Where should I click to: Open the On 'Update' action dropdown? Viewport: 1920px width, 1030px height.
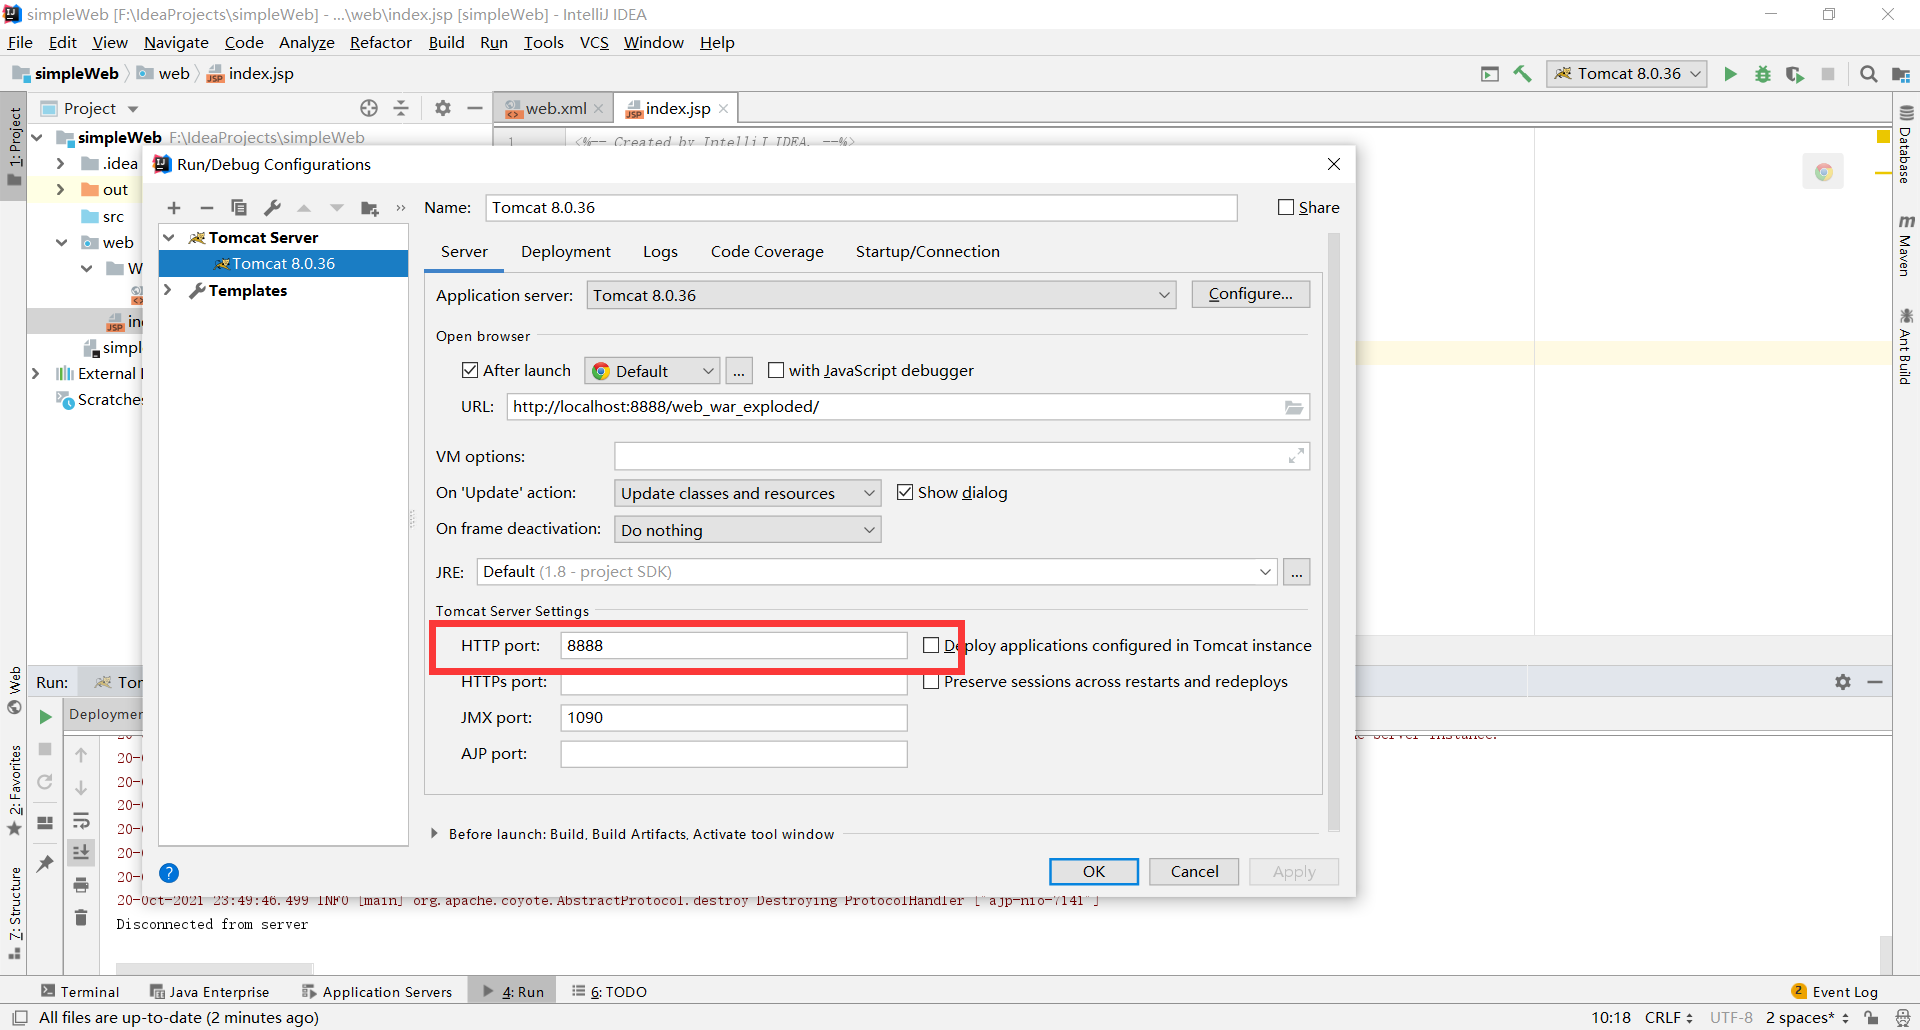pos(748,493)
